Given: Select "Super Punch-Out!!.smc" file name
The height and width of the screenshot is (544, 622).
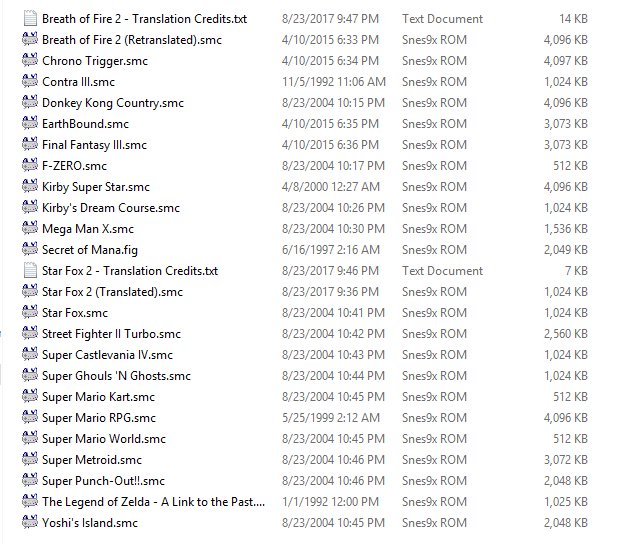Looking at the screenshot, I should tap(103, 481).
